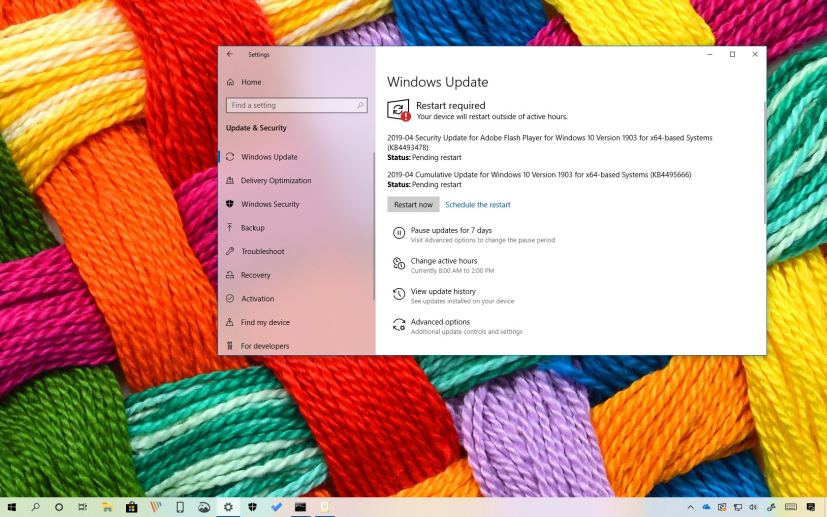The image size is (827, 517).
Task: Show hidden system tray icons
Action: coord(690,507)
